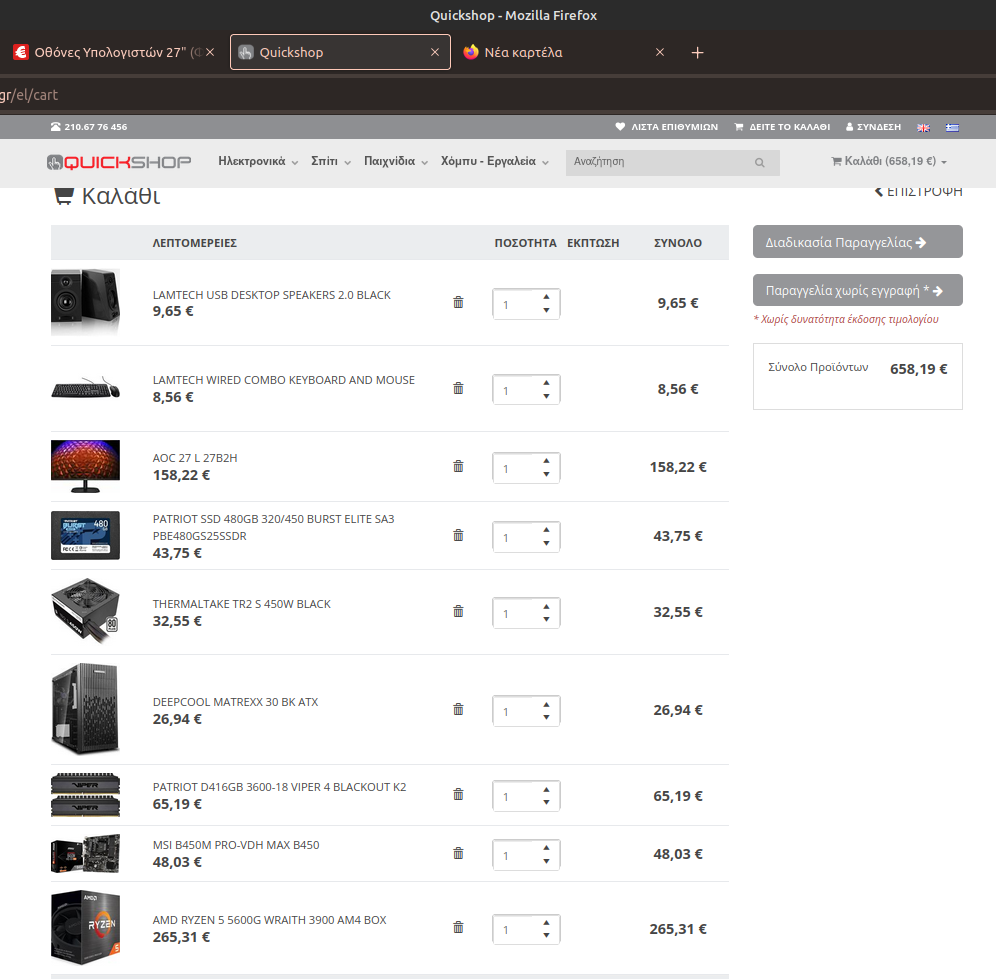Click the Deepcool case thumbnail

[x=85, y=709]
